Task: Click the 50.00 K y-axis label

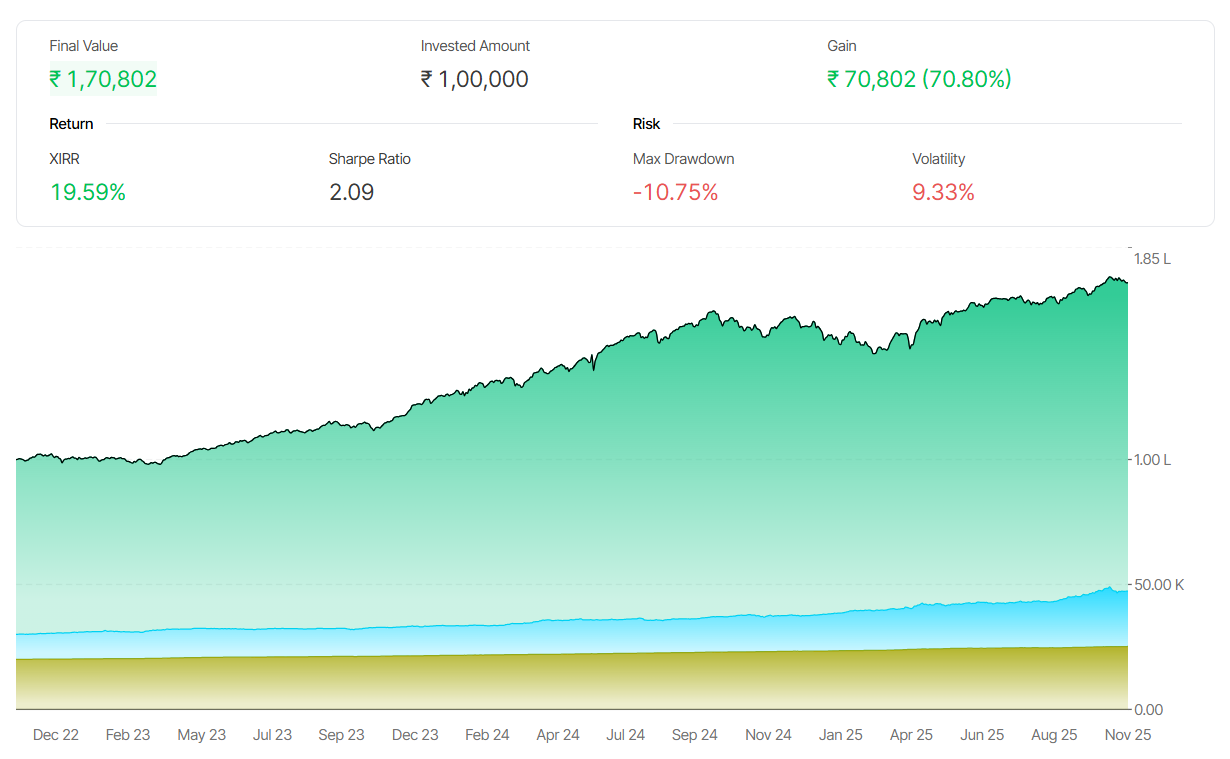Action: pos(1158,585)
